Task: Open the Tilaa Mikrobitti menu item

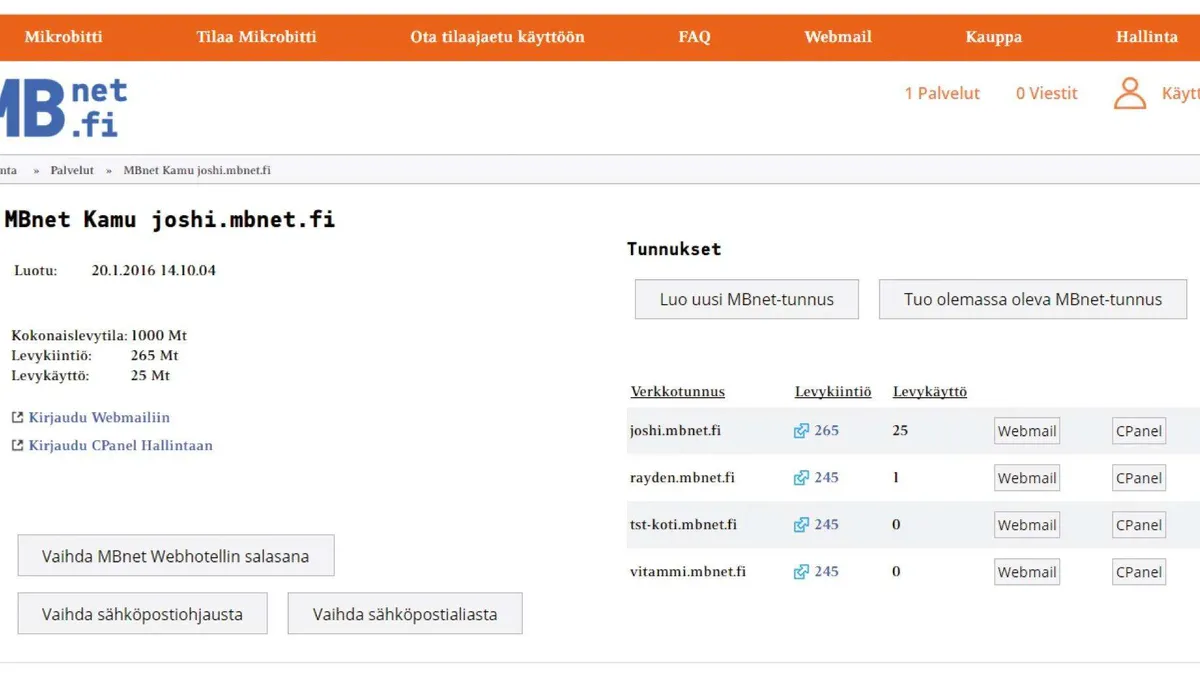Action: 256,37
